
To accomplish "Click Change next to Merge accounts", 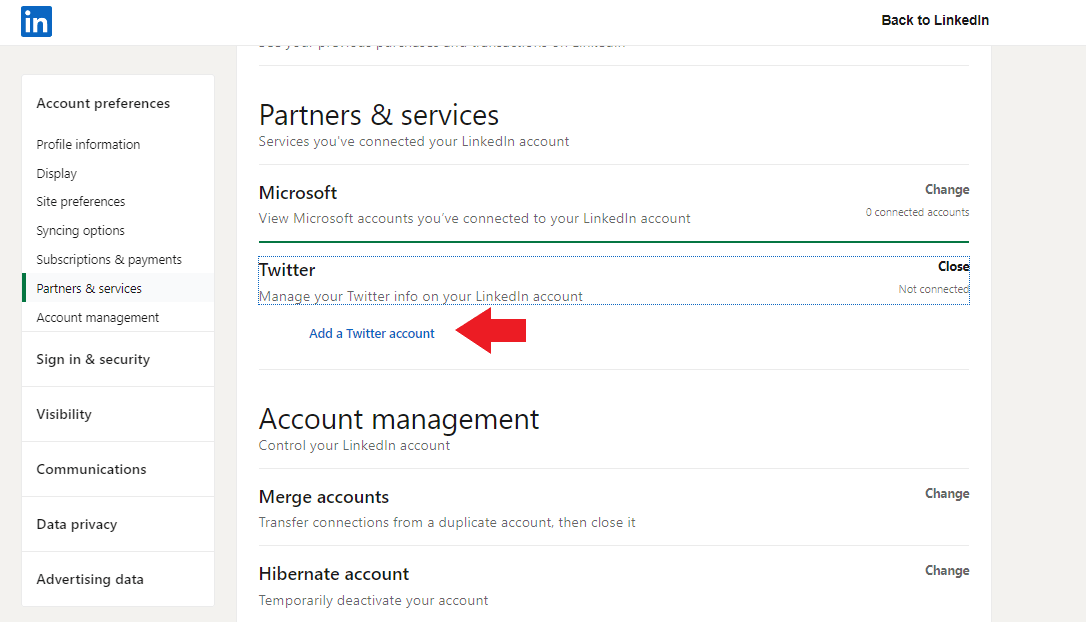I will point(946,494).
